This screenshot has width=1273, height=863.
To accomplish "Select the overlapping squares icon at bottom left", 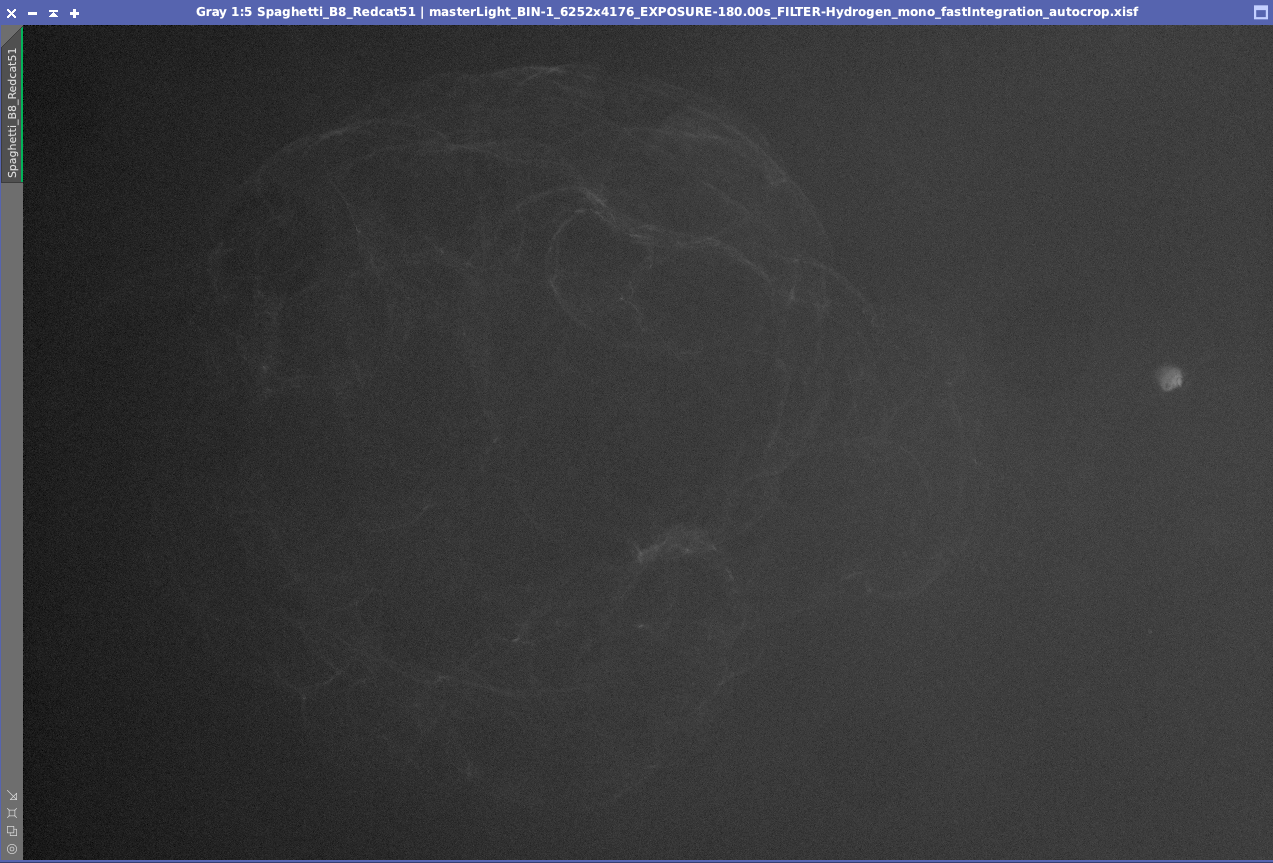I will coord(12,830).
